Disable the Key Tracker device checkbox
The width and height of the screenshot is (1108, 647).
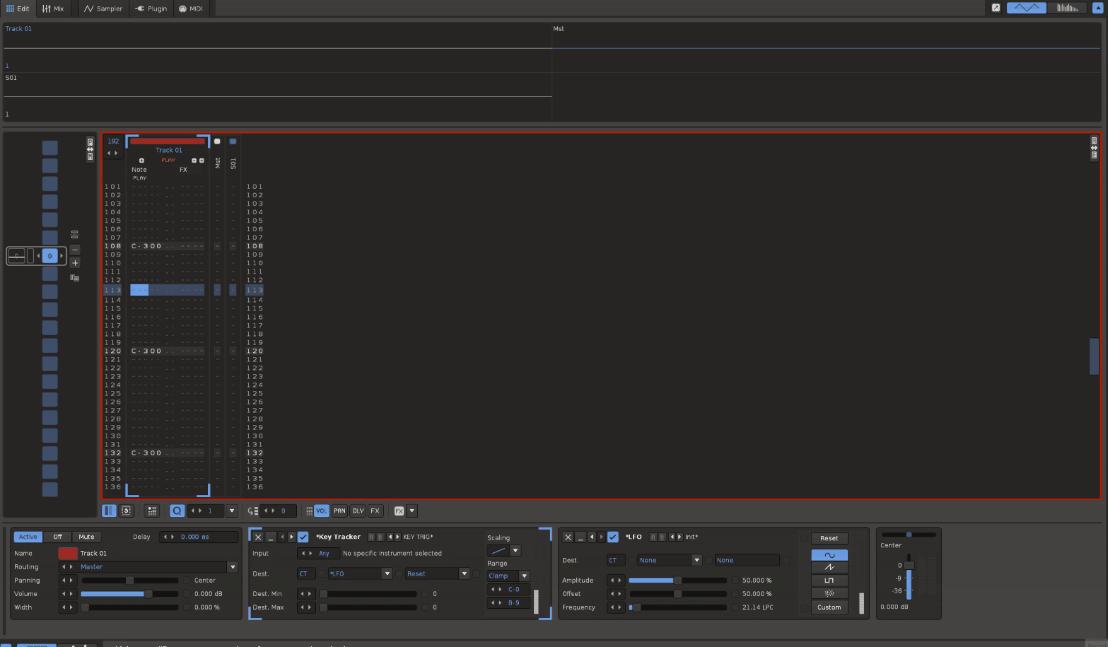[x=303, y=537]
